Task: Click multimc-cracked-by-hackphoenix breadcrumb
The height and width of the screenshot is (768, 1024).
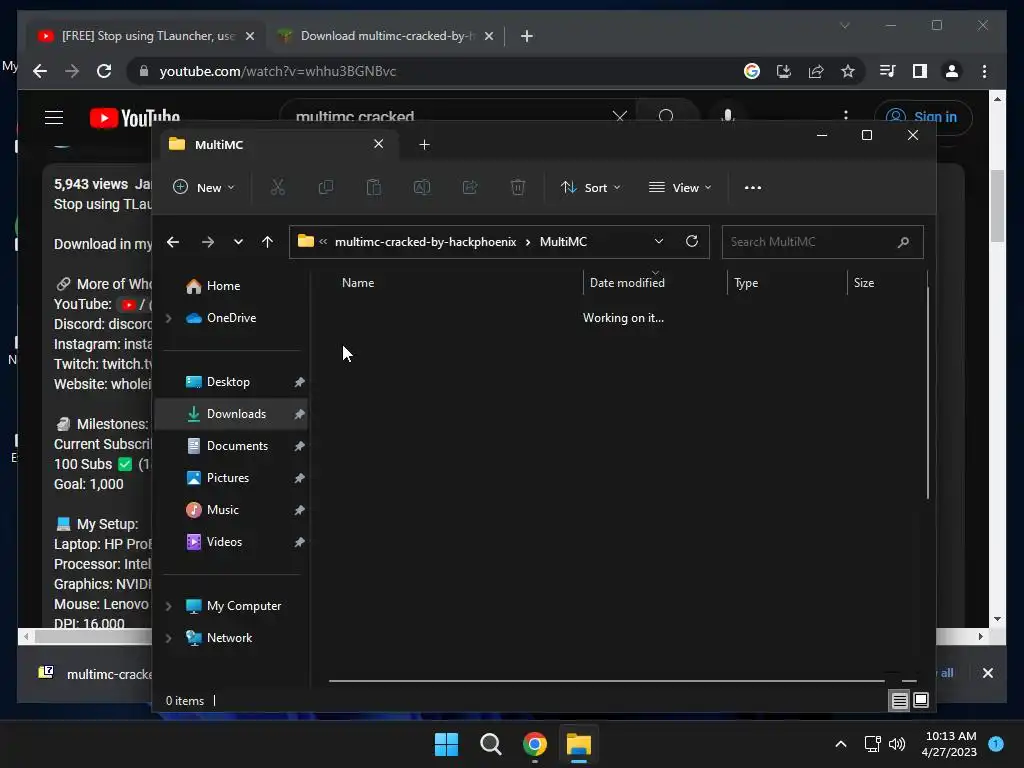Action: click(425, 242)
